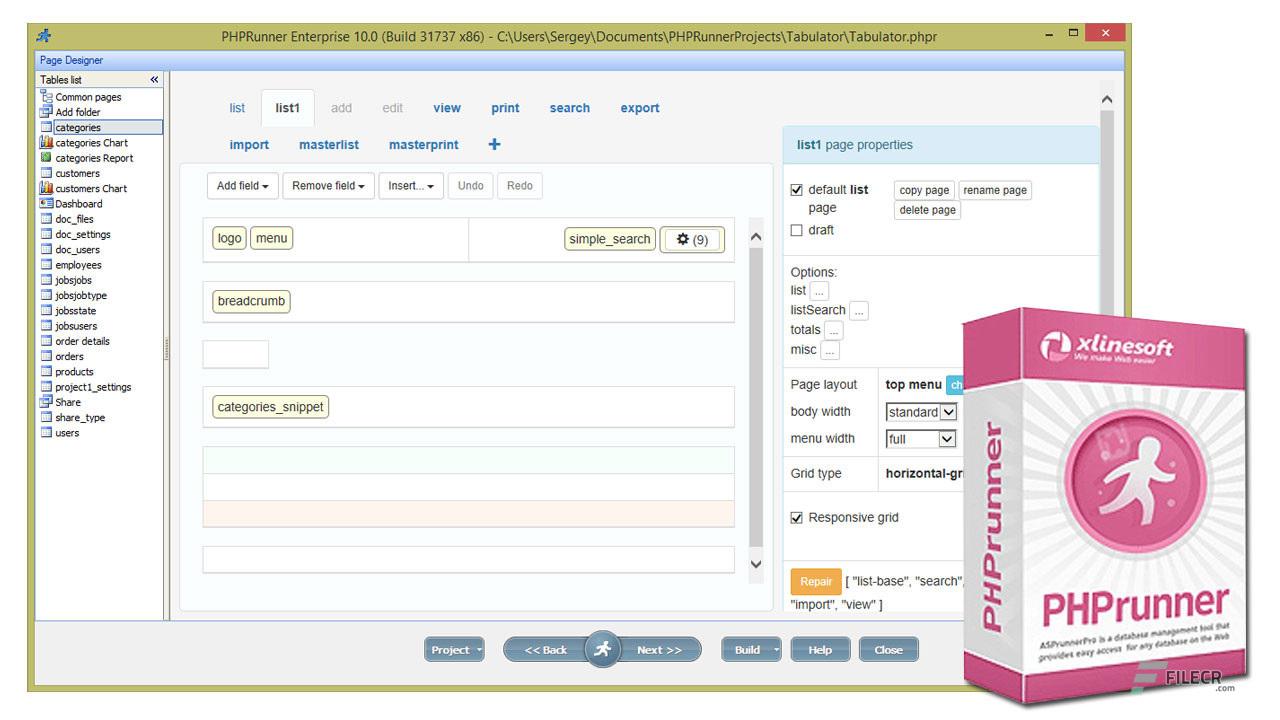Collapse the Tables list panel
Viewport: 1280px width, 720px height.
click(154, 79)
